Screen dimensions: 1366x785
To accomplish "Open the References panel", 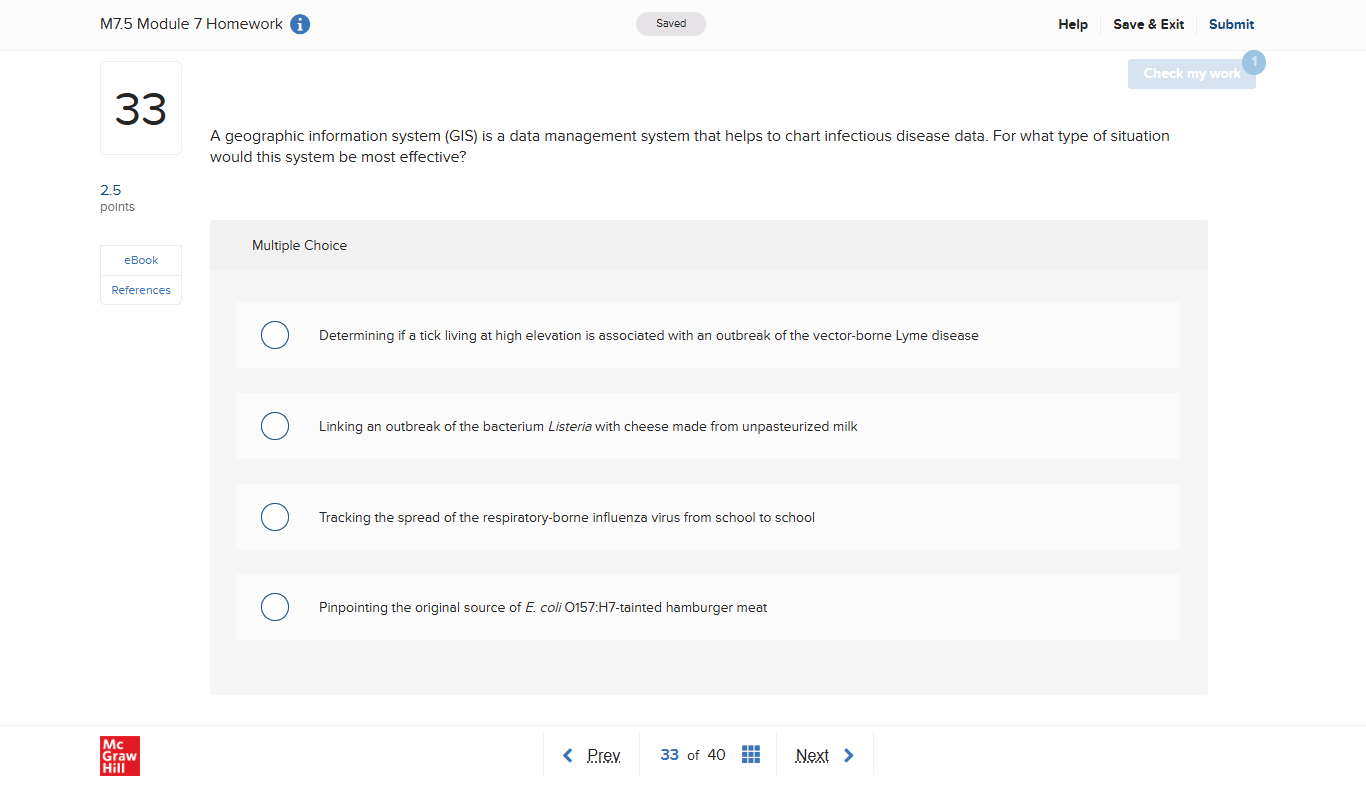I will pyautogui.click(x=140, y=289).
